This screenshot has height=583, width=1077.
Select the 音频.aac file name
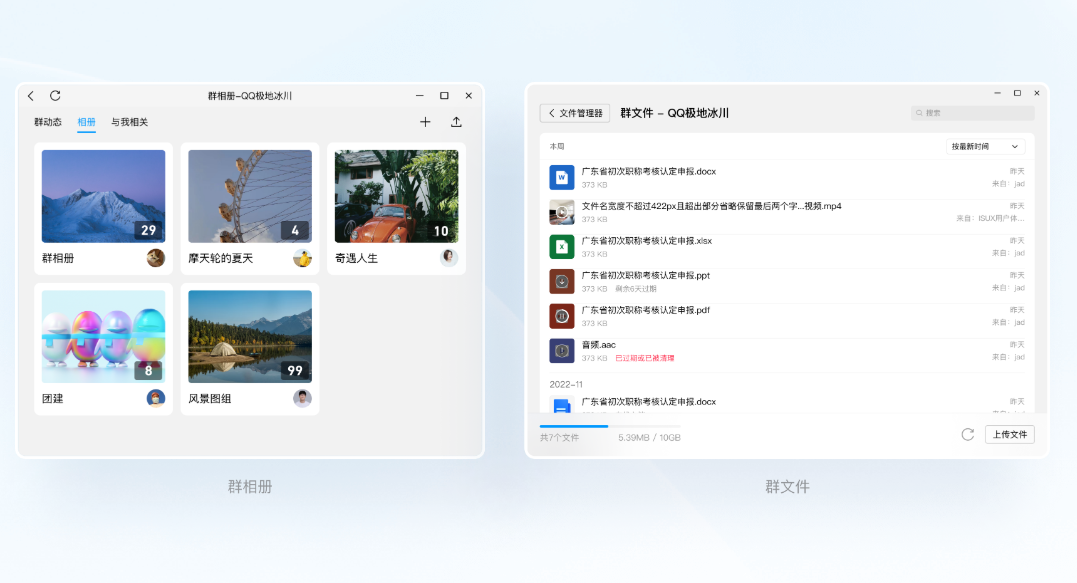click(x=599, y=345)
